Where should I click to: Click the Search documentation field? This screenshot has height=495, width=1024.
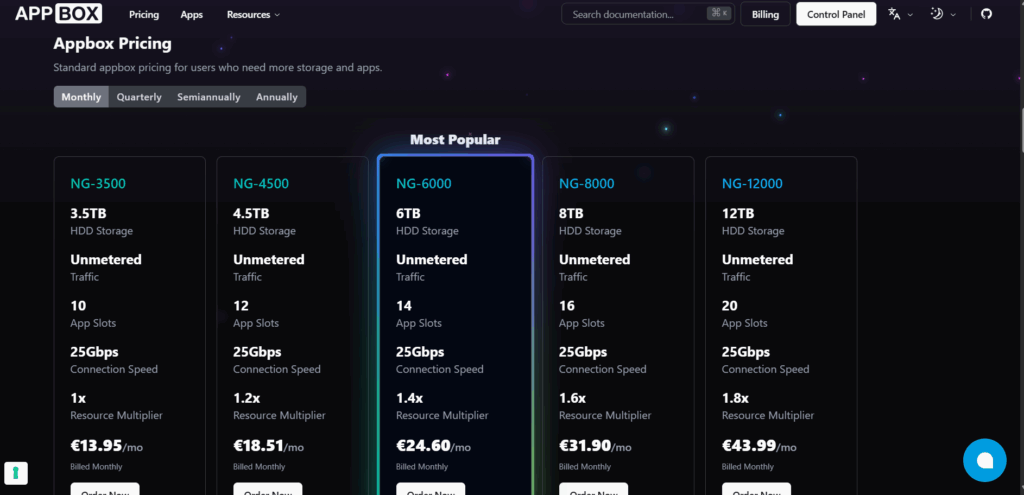coord(648,14)
